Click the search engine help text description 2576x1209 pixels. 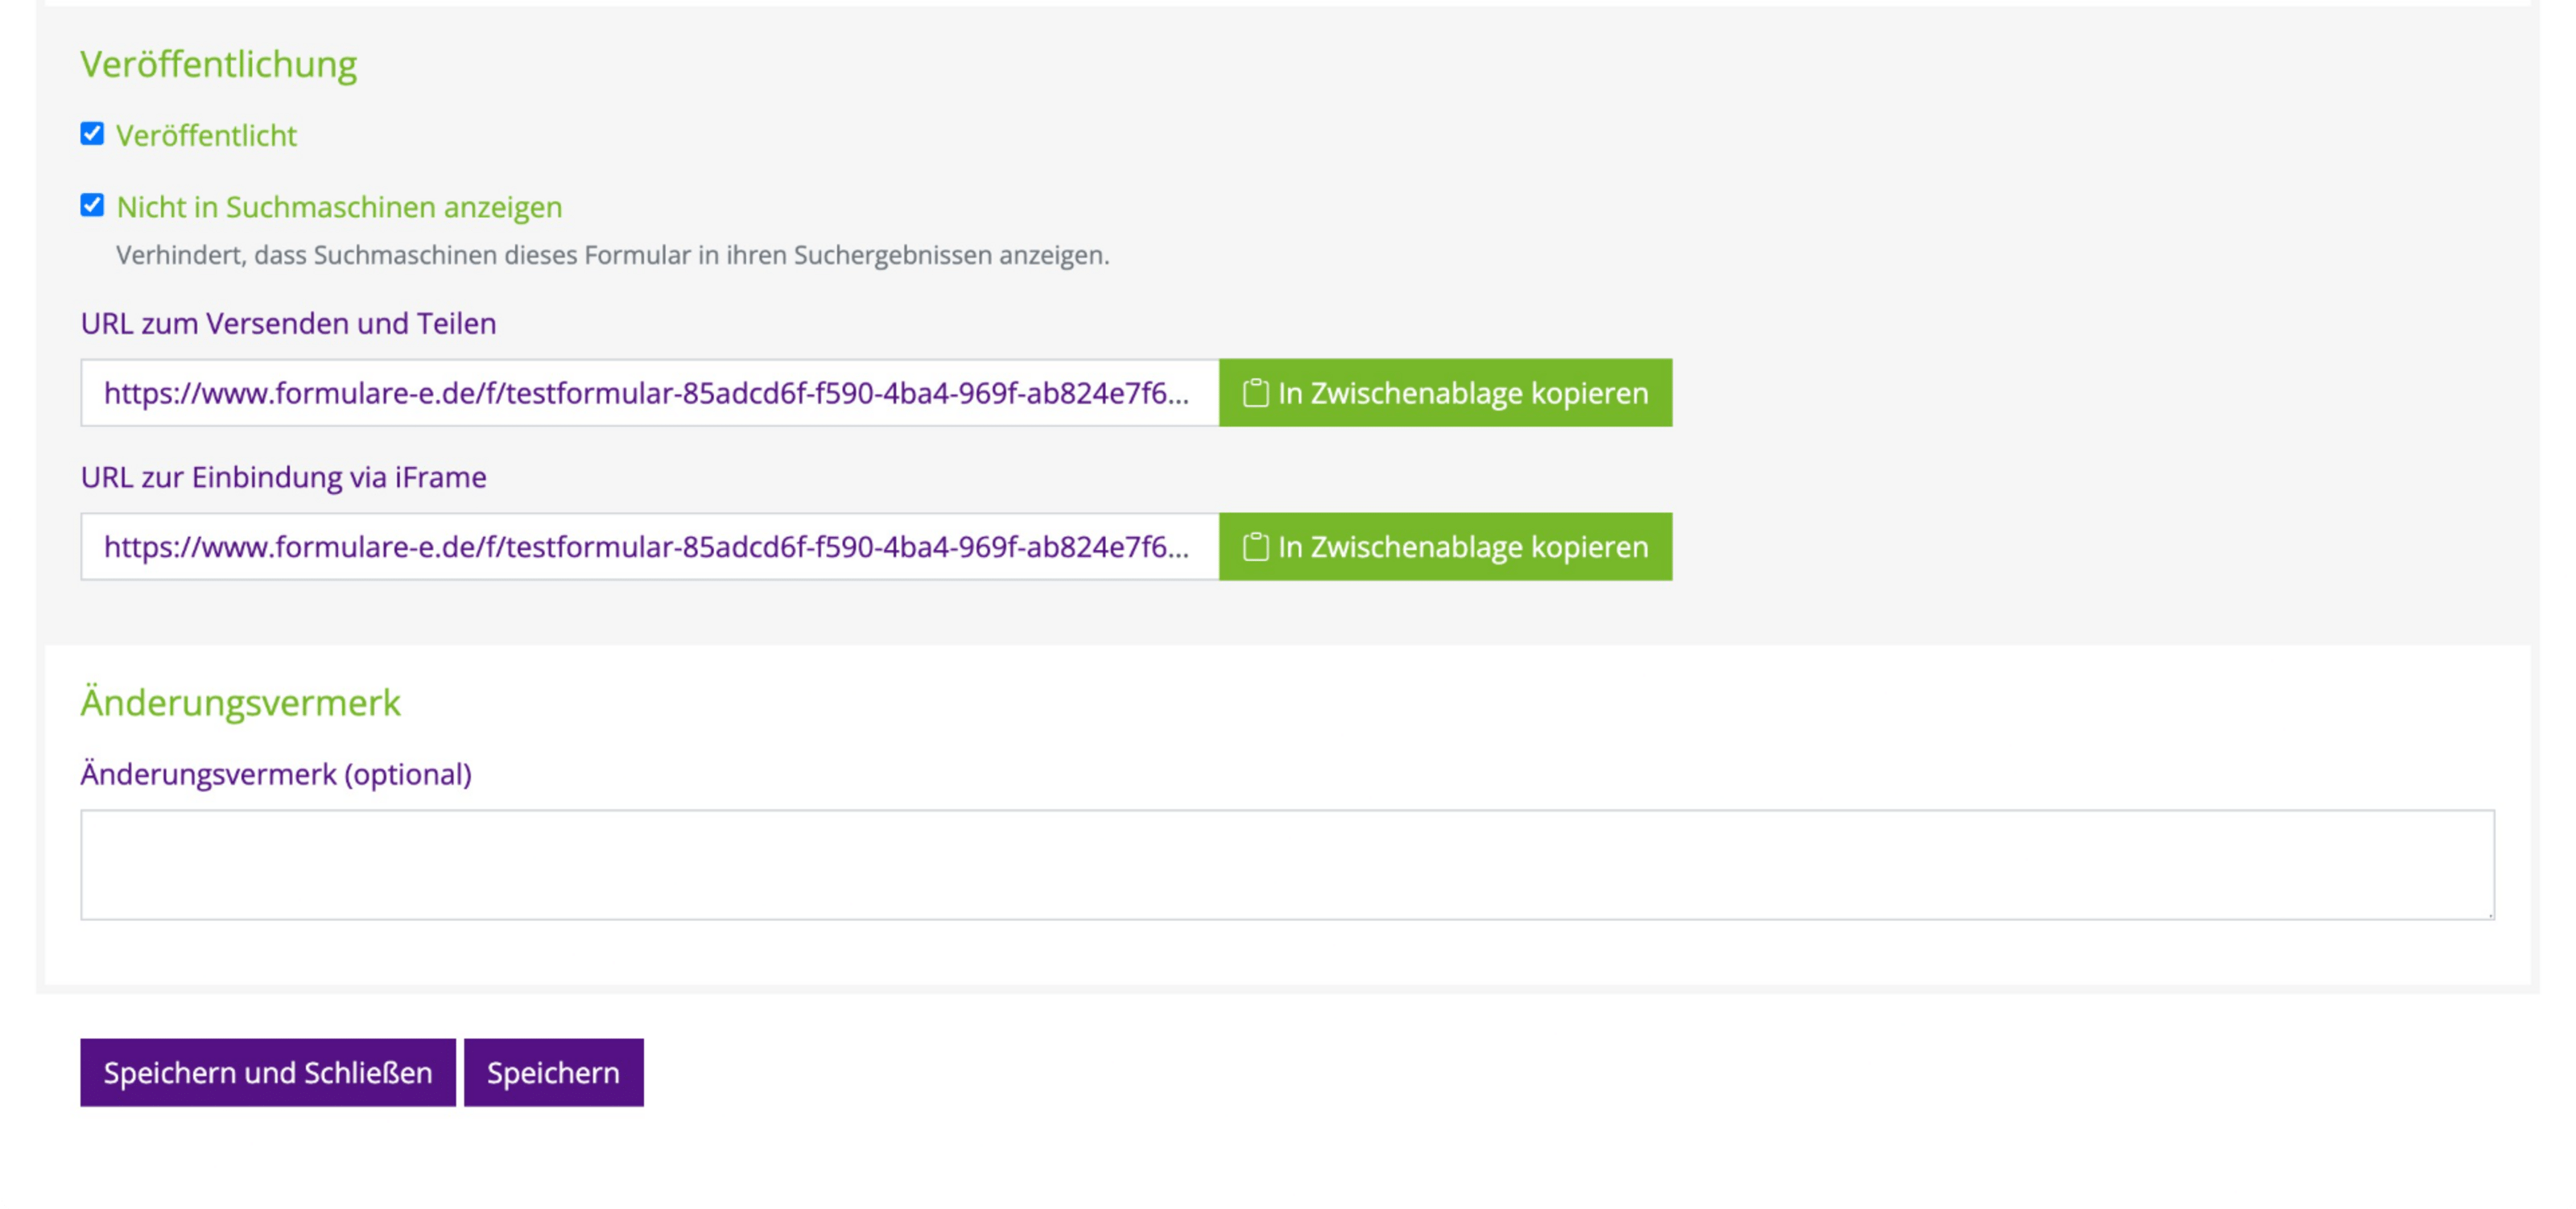coord(612,255)
